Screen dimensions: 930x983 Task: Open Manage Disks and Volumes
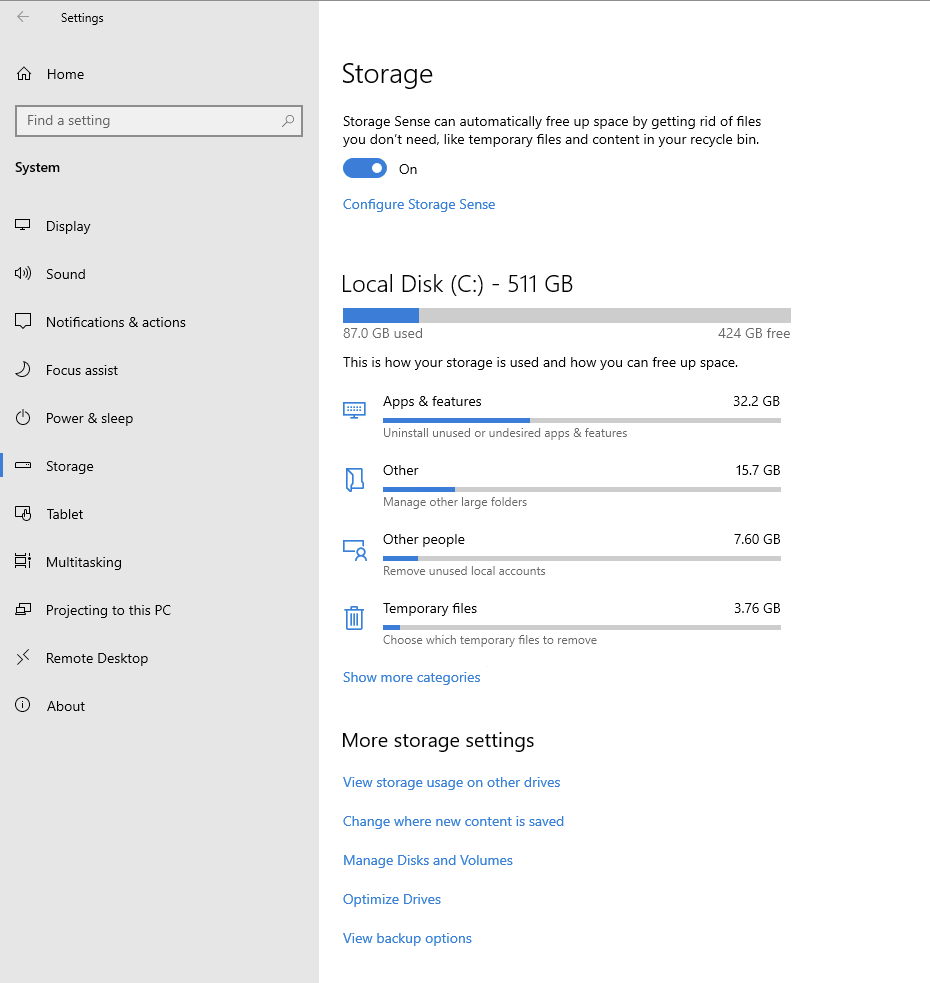click(x=427, y=860)
